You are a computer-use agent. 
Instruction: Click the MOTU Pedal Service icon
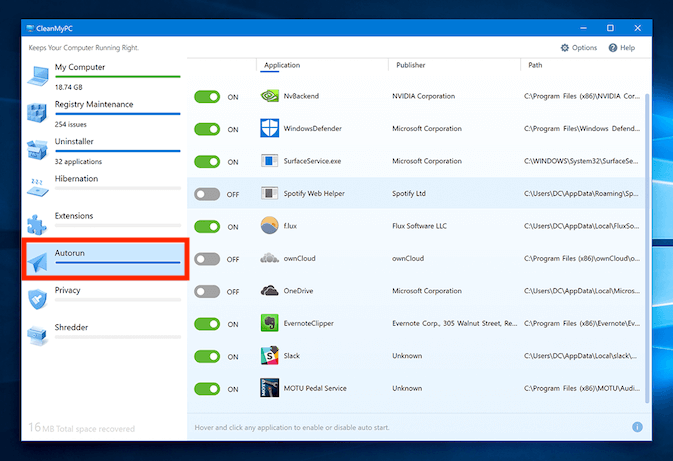pyautogui.click(x=270, y=388)
